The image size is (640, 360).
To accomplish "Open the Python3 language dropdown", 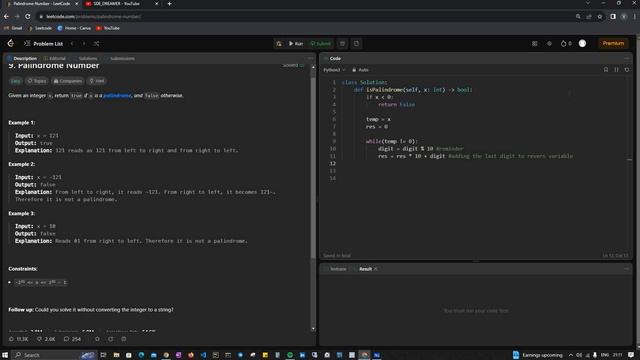I will click(334, 70).
